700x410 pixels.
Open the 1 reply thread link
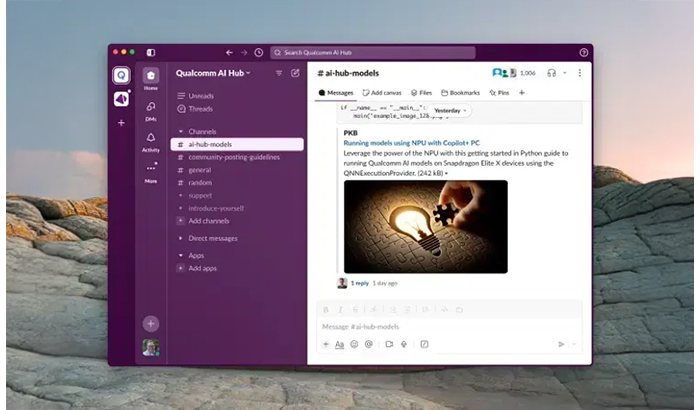pos(360,283)
